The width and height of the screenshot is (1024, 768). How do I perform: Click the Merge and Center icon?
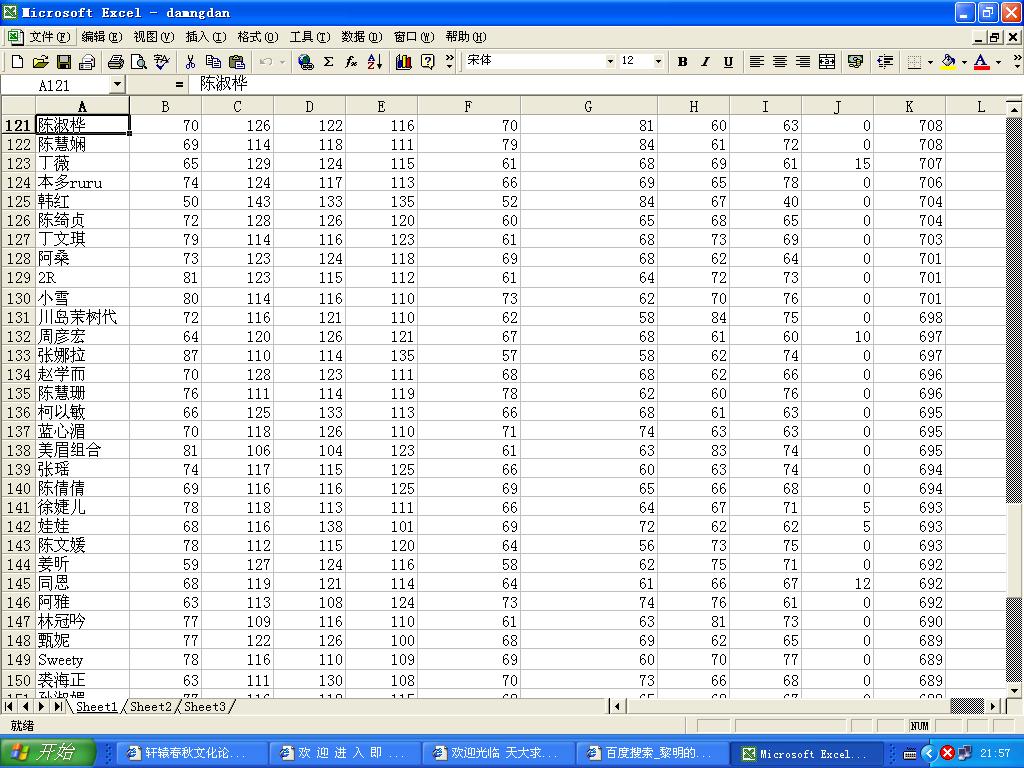pyautogui.click(x=827, y=62)
